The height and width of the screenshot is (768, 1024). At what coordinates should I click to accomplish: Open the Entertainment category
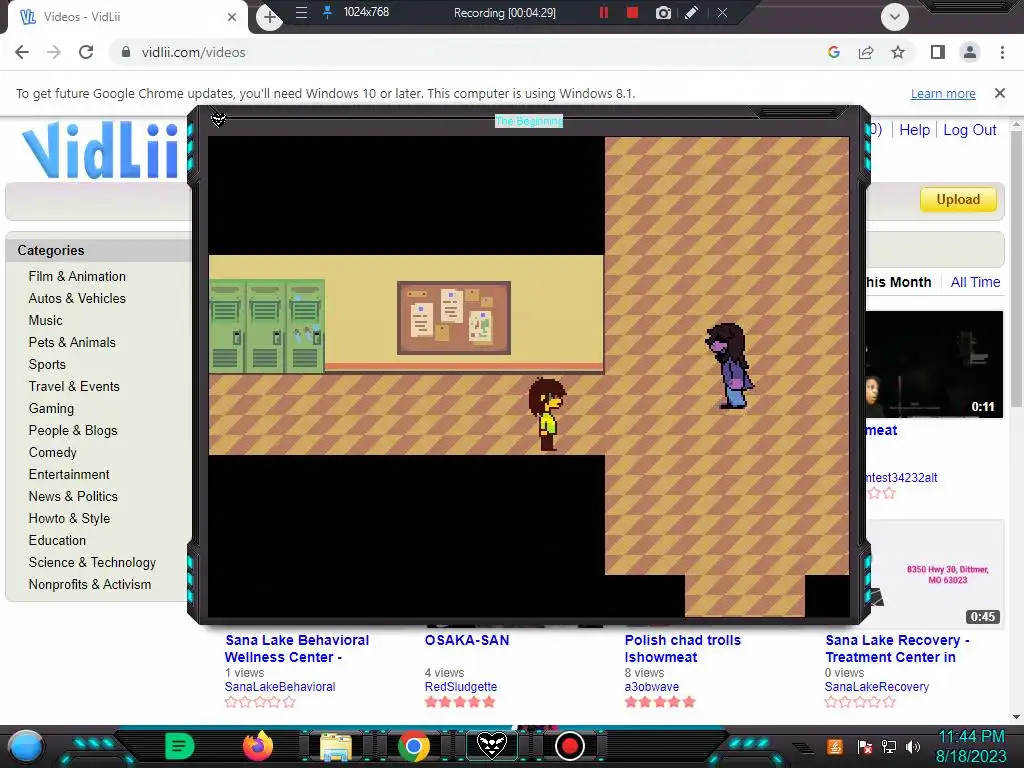[x=69, y=475]
